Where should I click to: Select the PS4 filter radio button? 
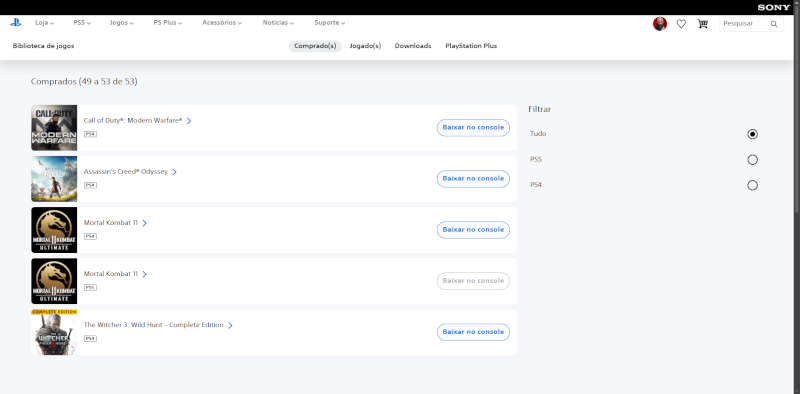[x=752, y=185]
